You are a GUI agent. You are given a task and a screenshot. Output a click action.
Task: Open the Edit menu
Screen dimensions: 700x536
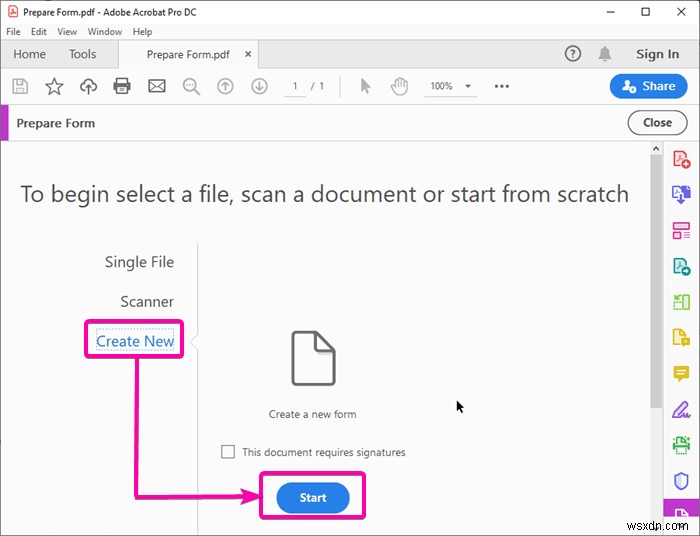(x=38, y=32)
